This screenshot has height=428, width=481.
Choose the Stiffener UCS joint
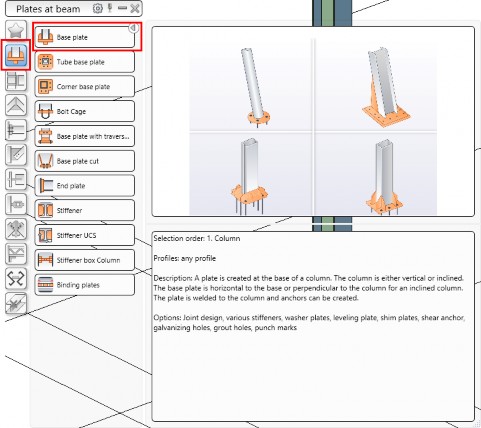pos(85,235)
